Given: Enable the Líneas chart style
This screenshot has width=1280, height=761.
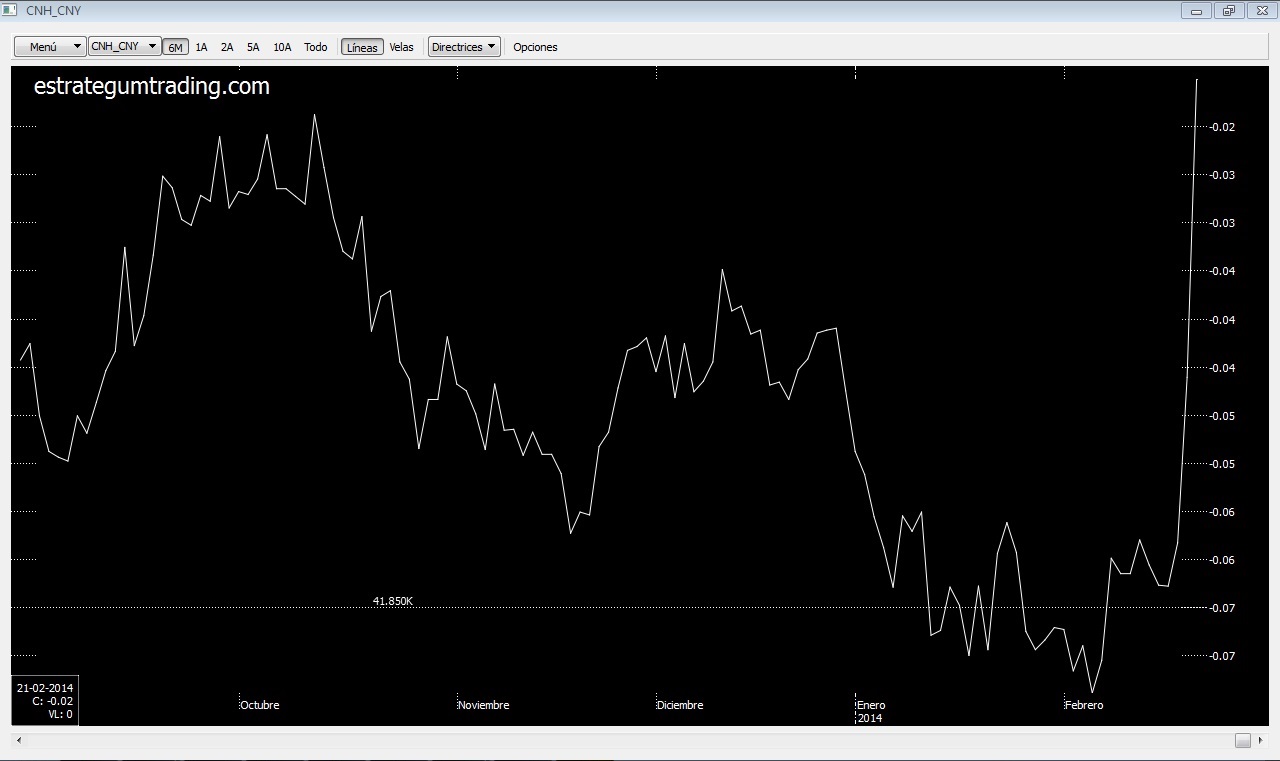Looking at the screenshot, I should (362, 47).
